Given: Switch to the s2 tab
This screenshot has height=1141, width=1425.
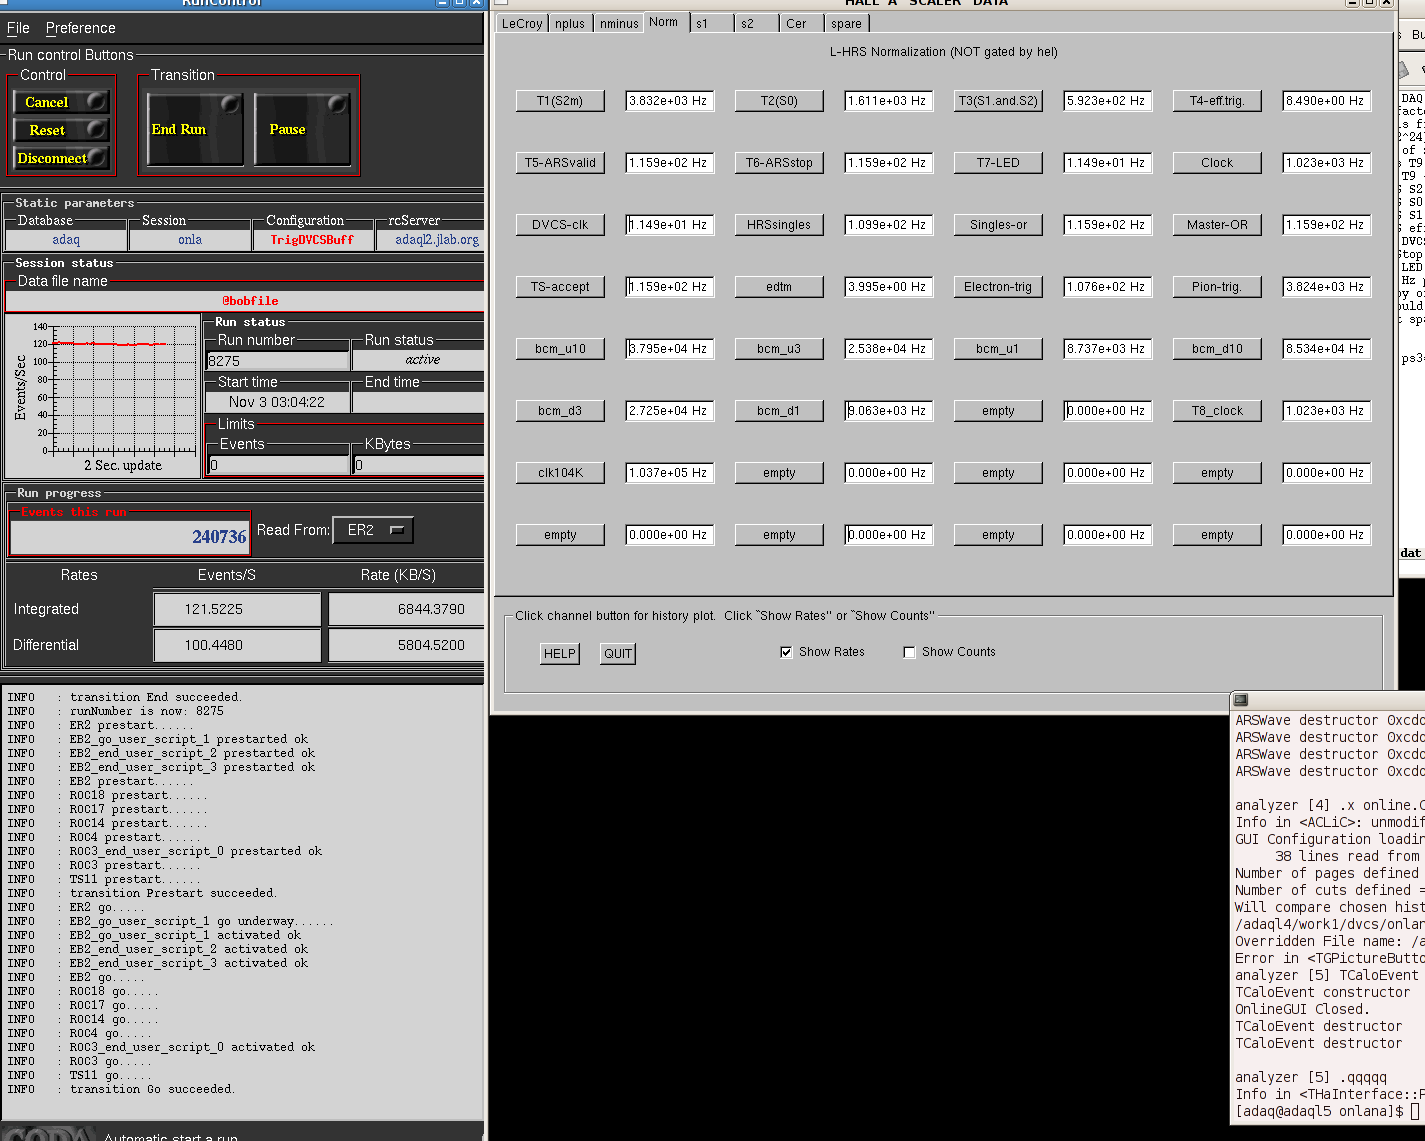Looking at the screenshot, I should click(x=756, y=23).
